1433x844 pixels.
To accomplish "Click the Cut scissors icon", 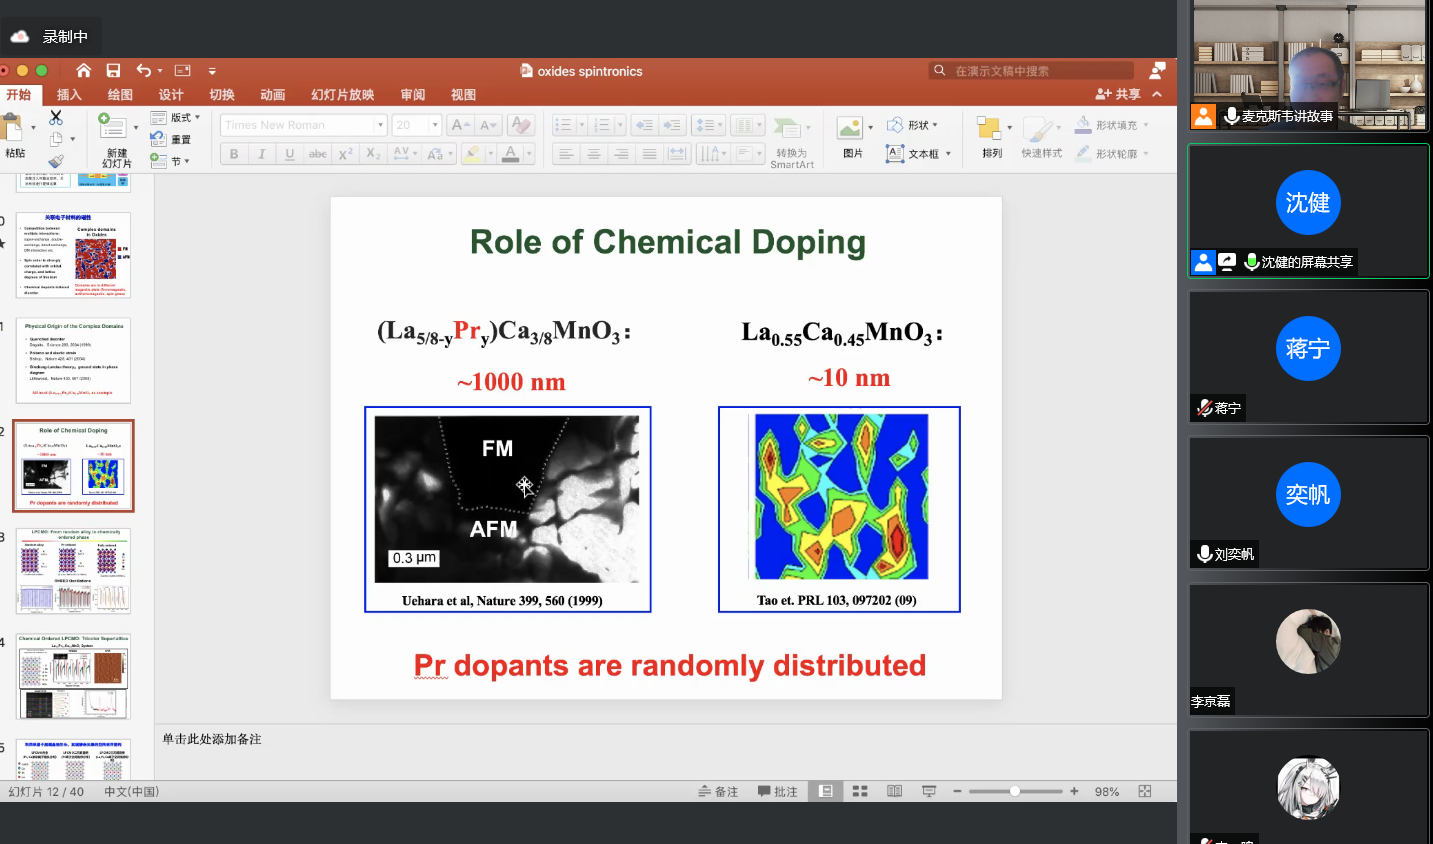I will tap(56, 118).
